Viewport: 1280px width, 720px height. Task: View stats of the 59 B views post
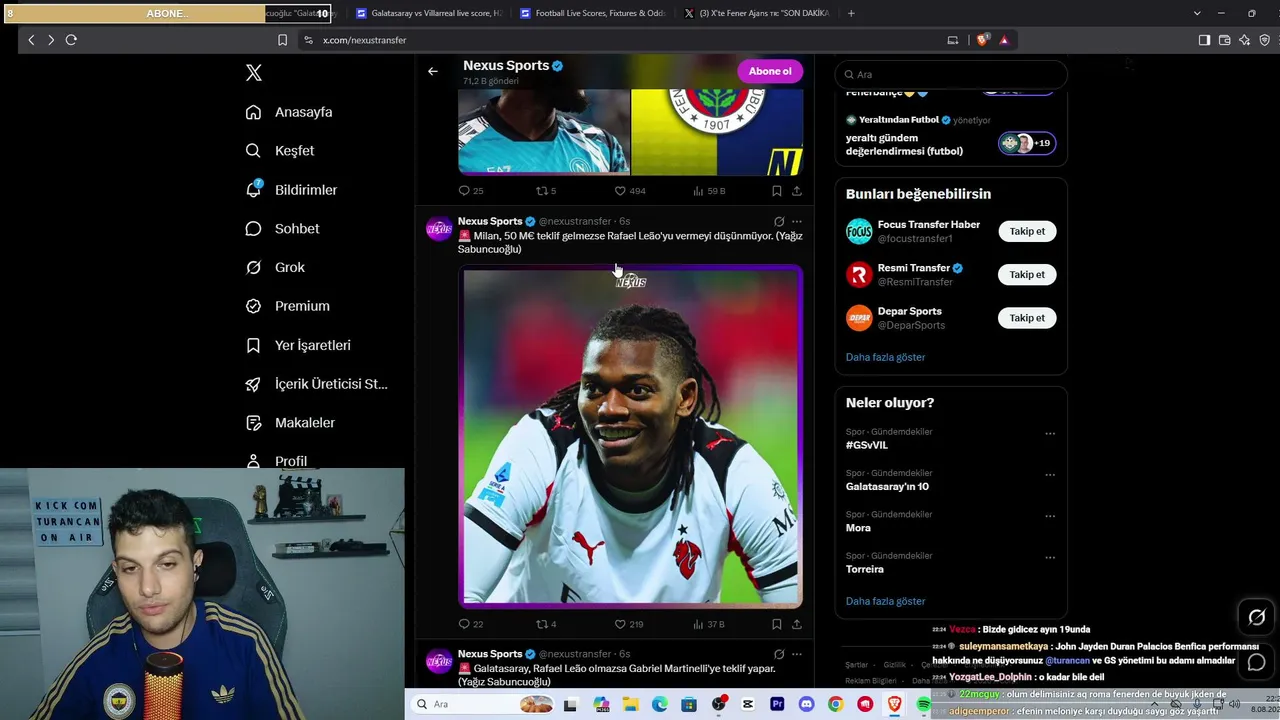(709, 191)
